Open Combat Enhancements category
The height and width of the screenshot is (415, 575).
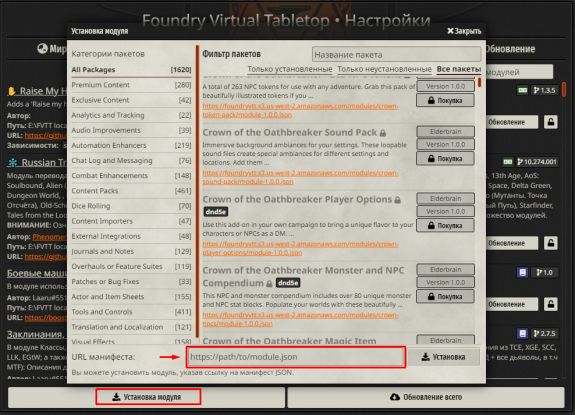pyautogui.click(x=131, y=176)
